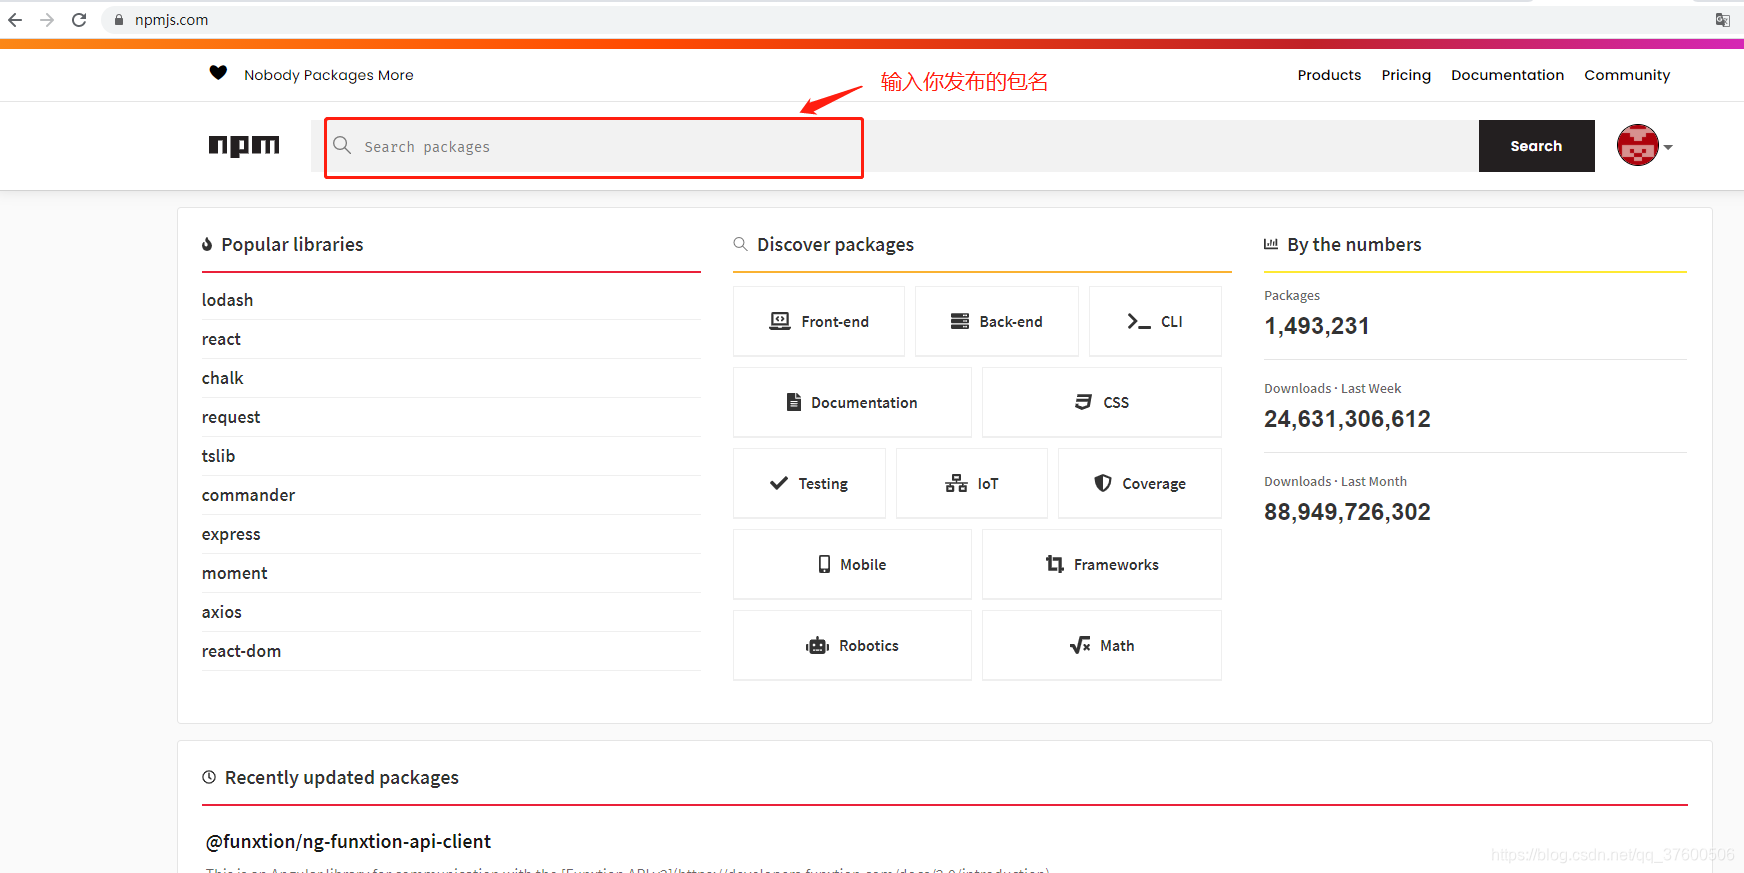Screen dimensions: 1744x873
Task: Open the moment library link
Action: coord(234,573)
